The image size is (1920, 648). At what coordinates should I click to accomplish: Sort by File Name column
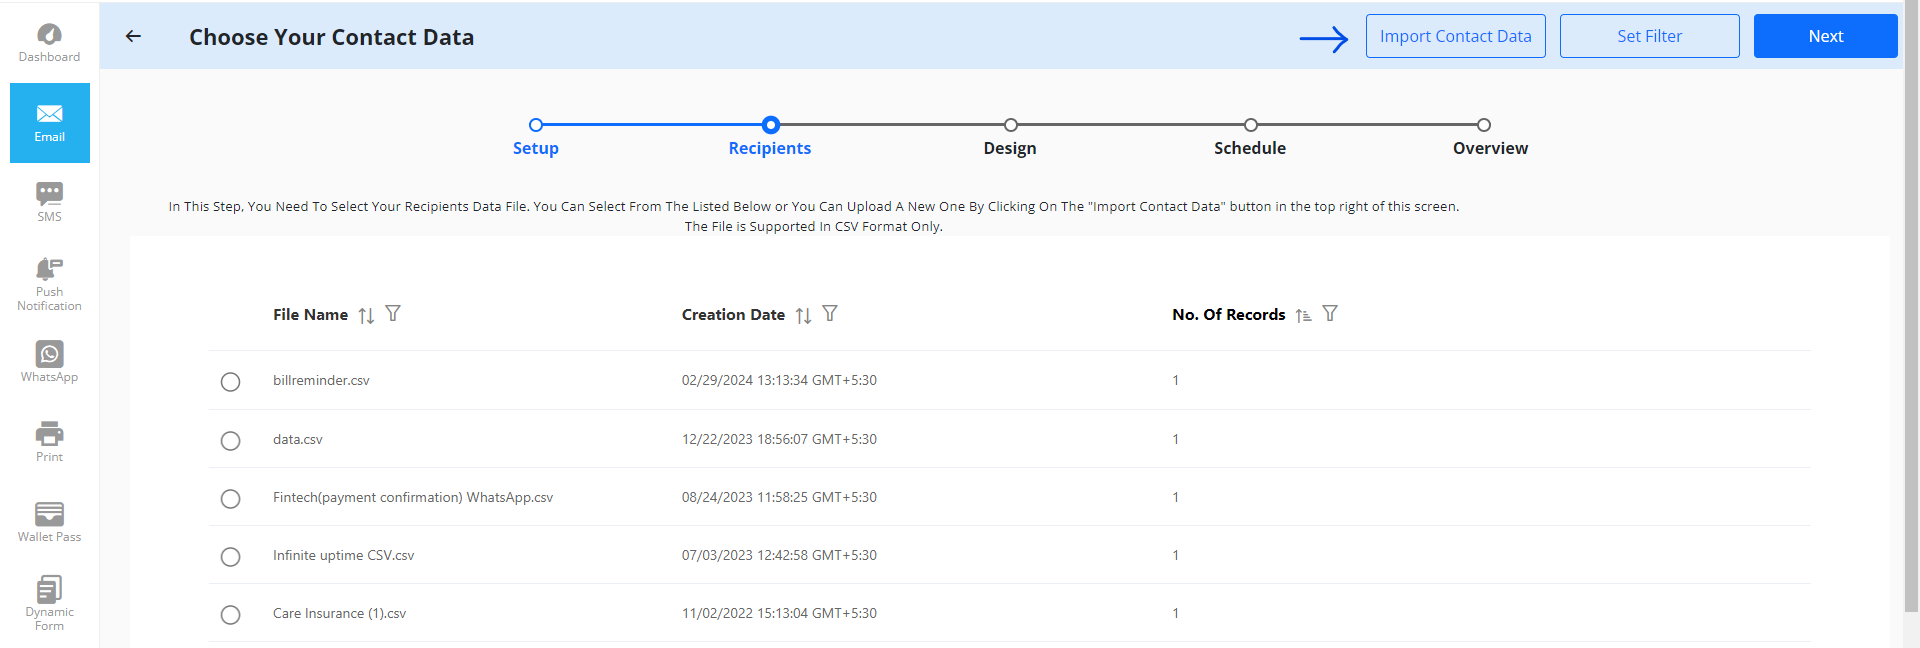(366, 315)
